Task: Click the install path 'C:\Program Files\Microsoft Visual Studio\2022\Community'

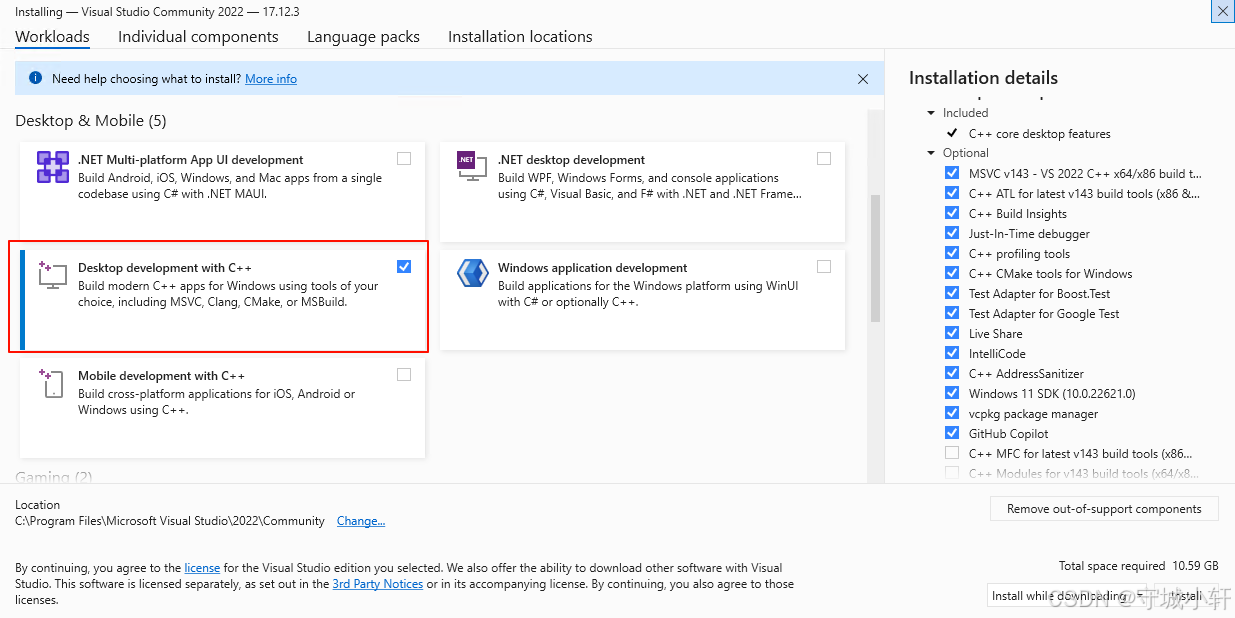Action: click(x=170, y=521)
